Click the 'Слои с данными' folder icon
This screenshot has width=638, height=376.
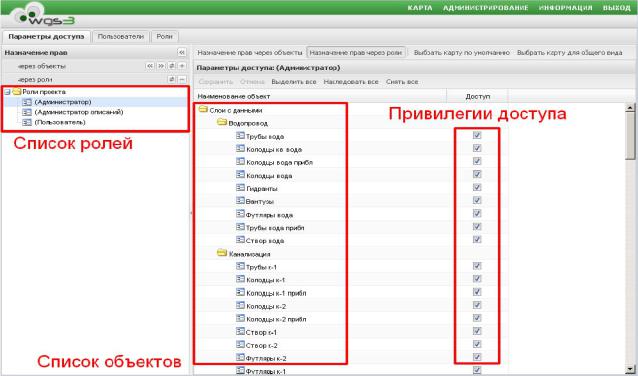pos(203,109)
